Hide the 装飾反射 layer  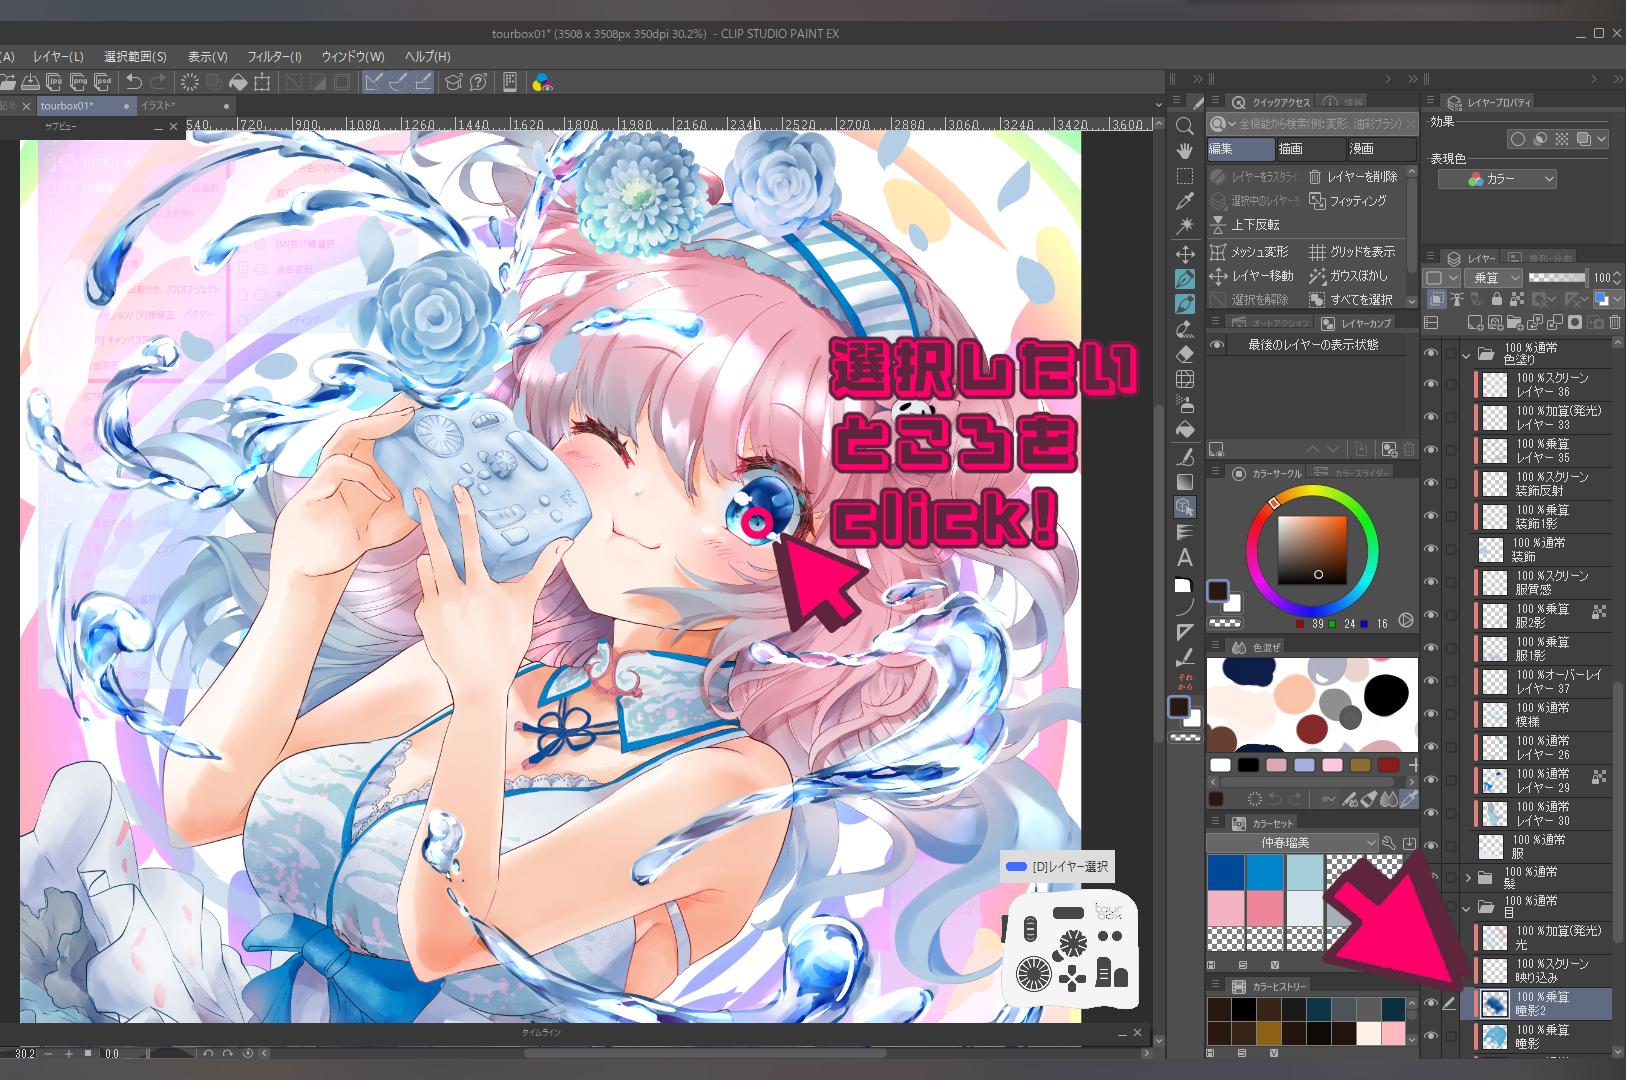[1431, 484]
